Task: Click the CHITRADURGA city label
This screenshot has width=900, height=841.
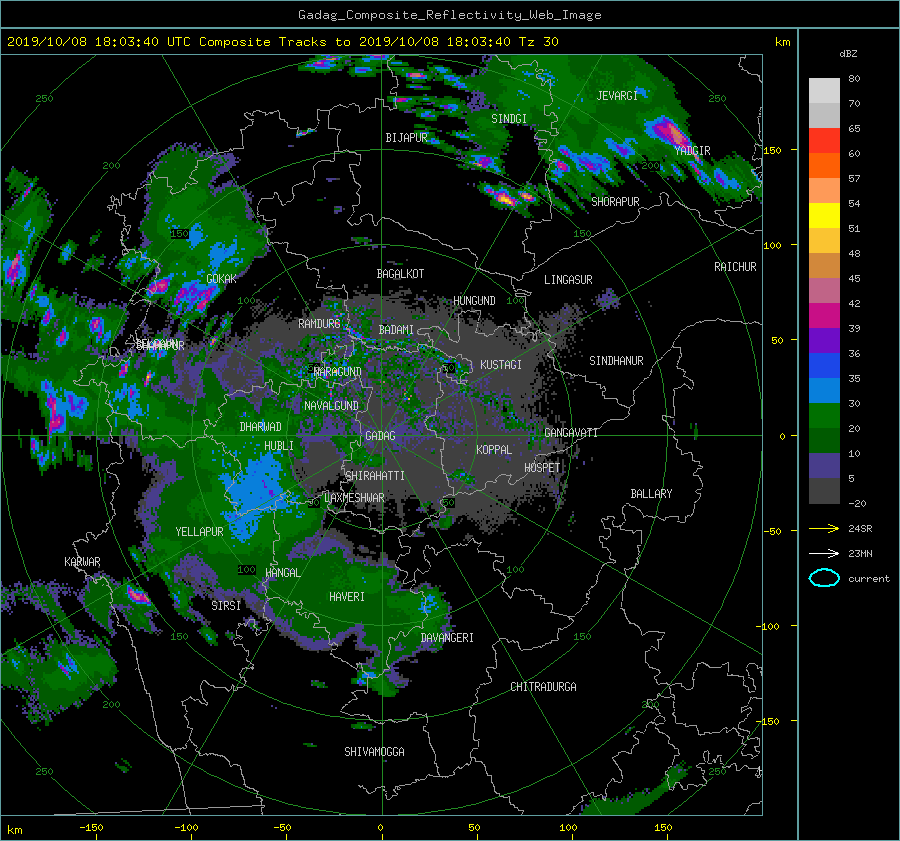Action: pyautogui.click(x=544, y=687)
